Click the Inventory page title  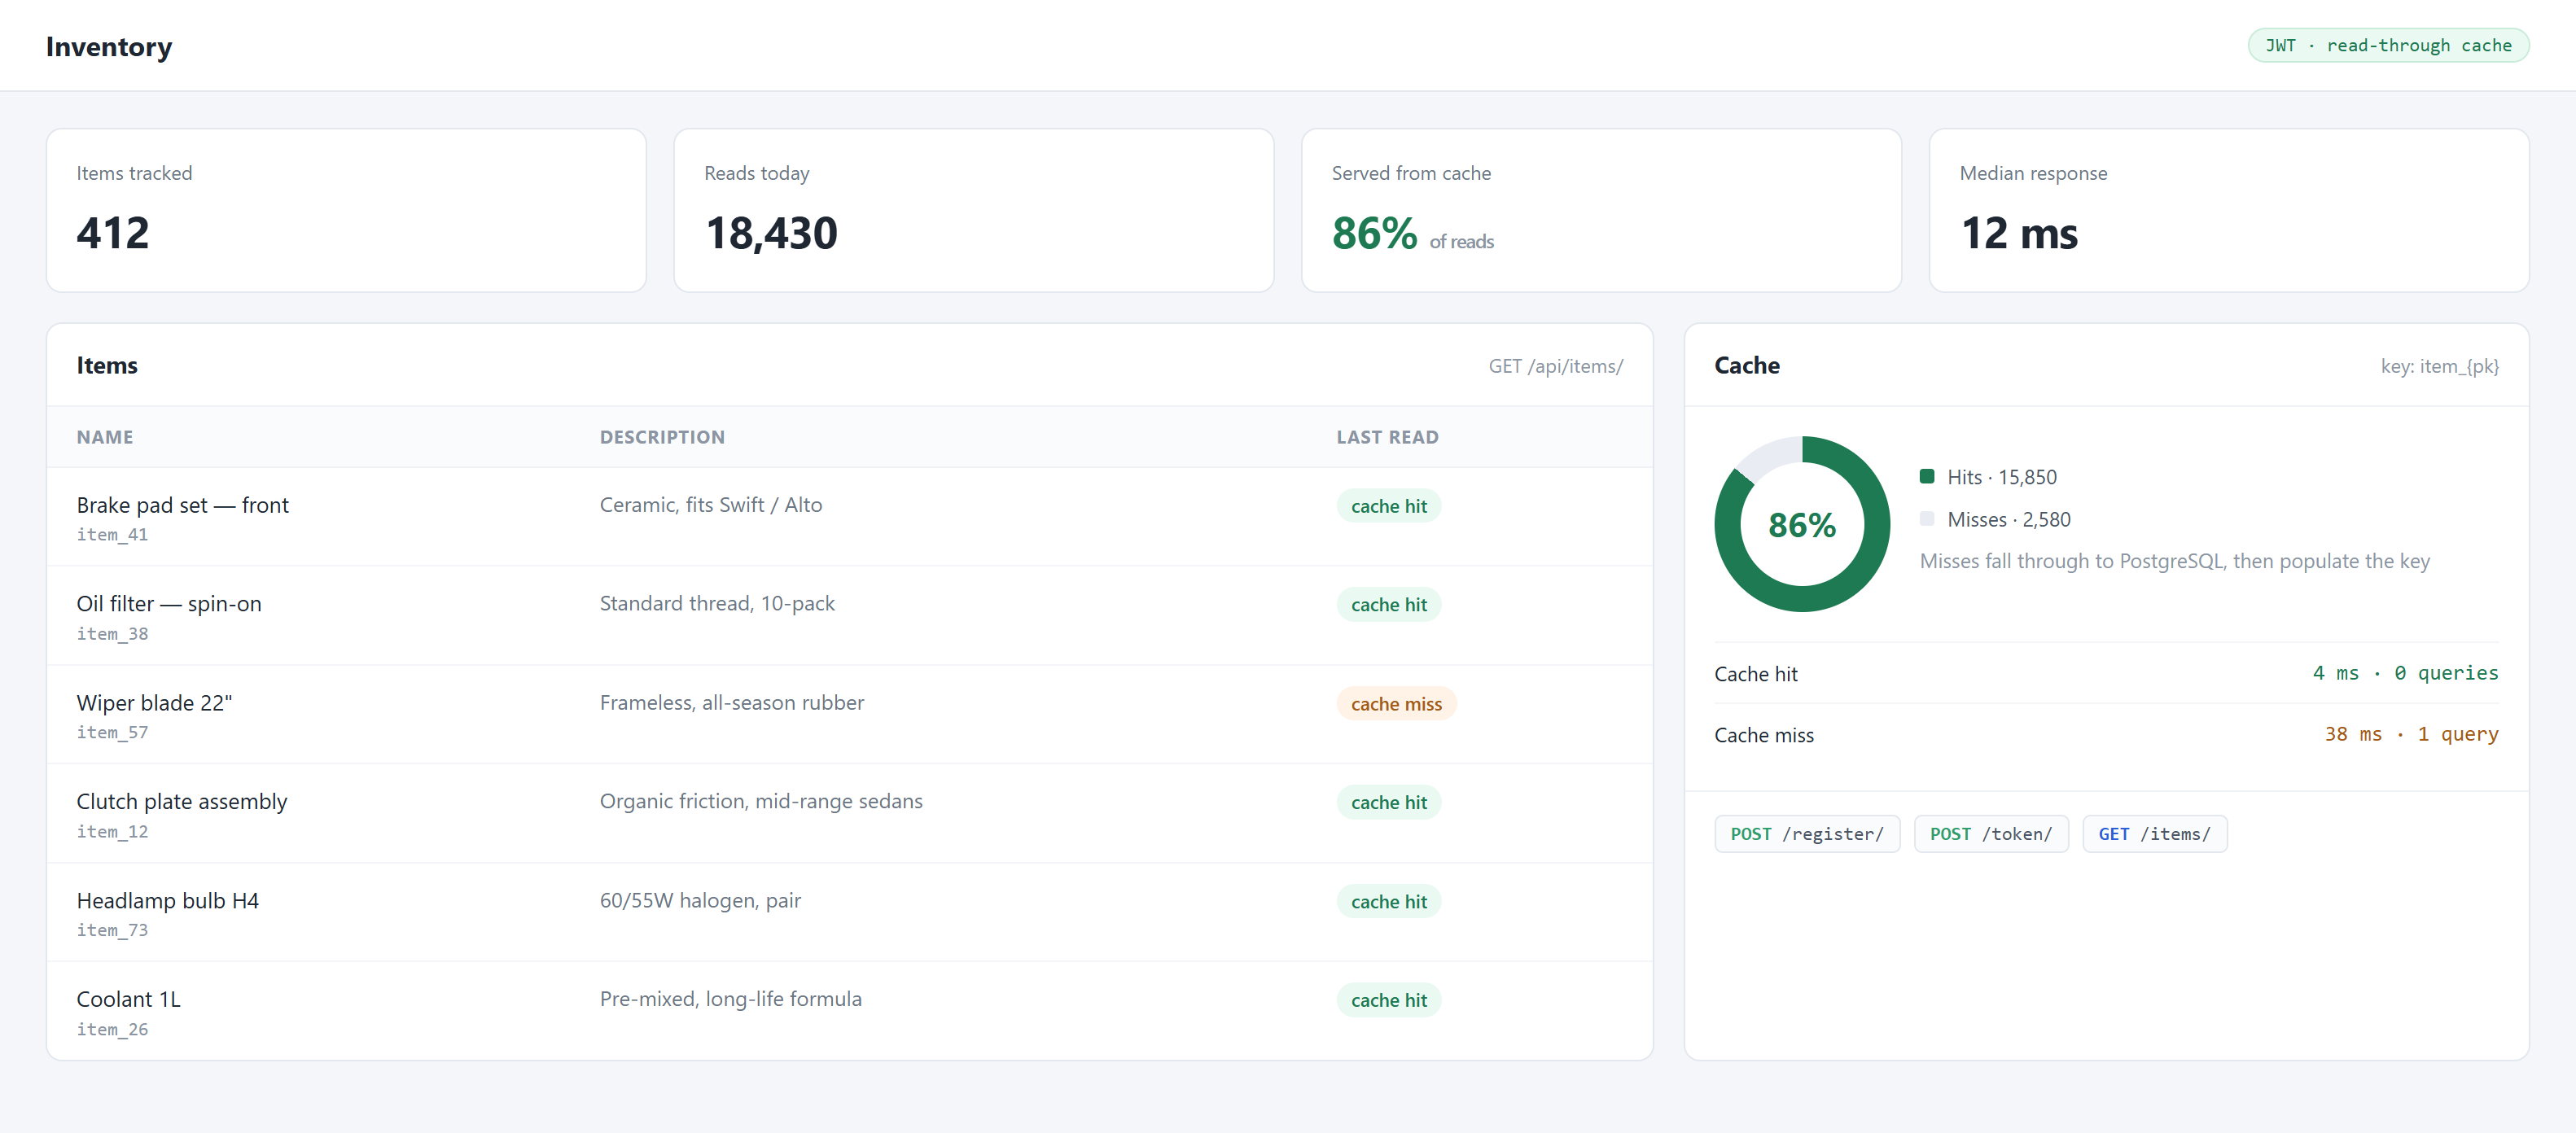(109, 46)
